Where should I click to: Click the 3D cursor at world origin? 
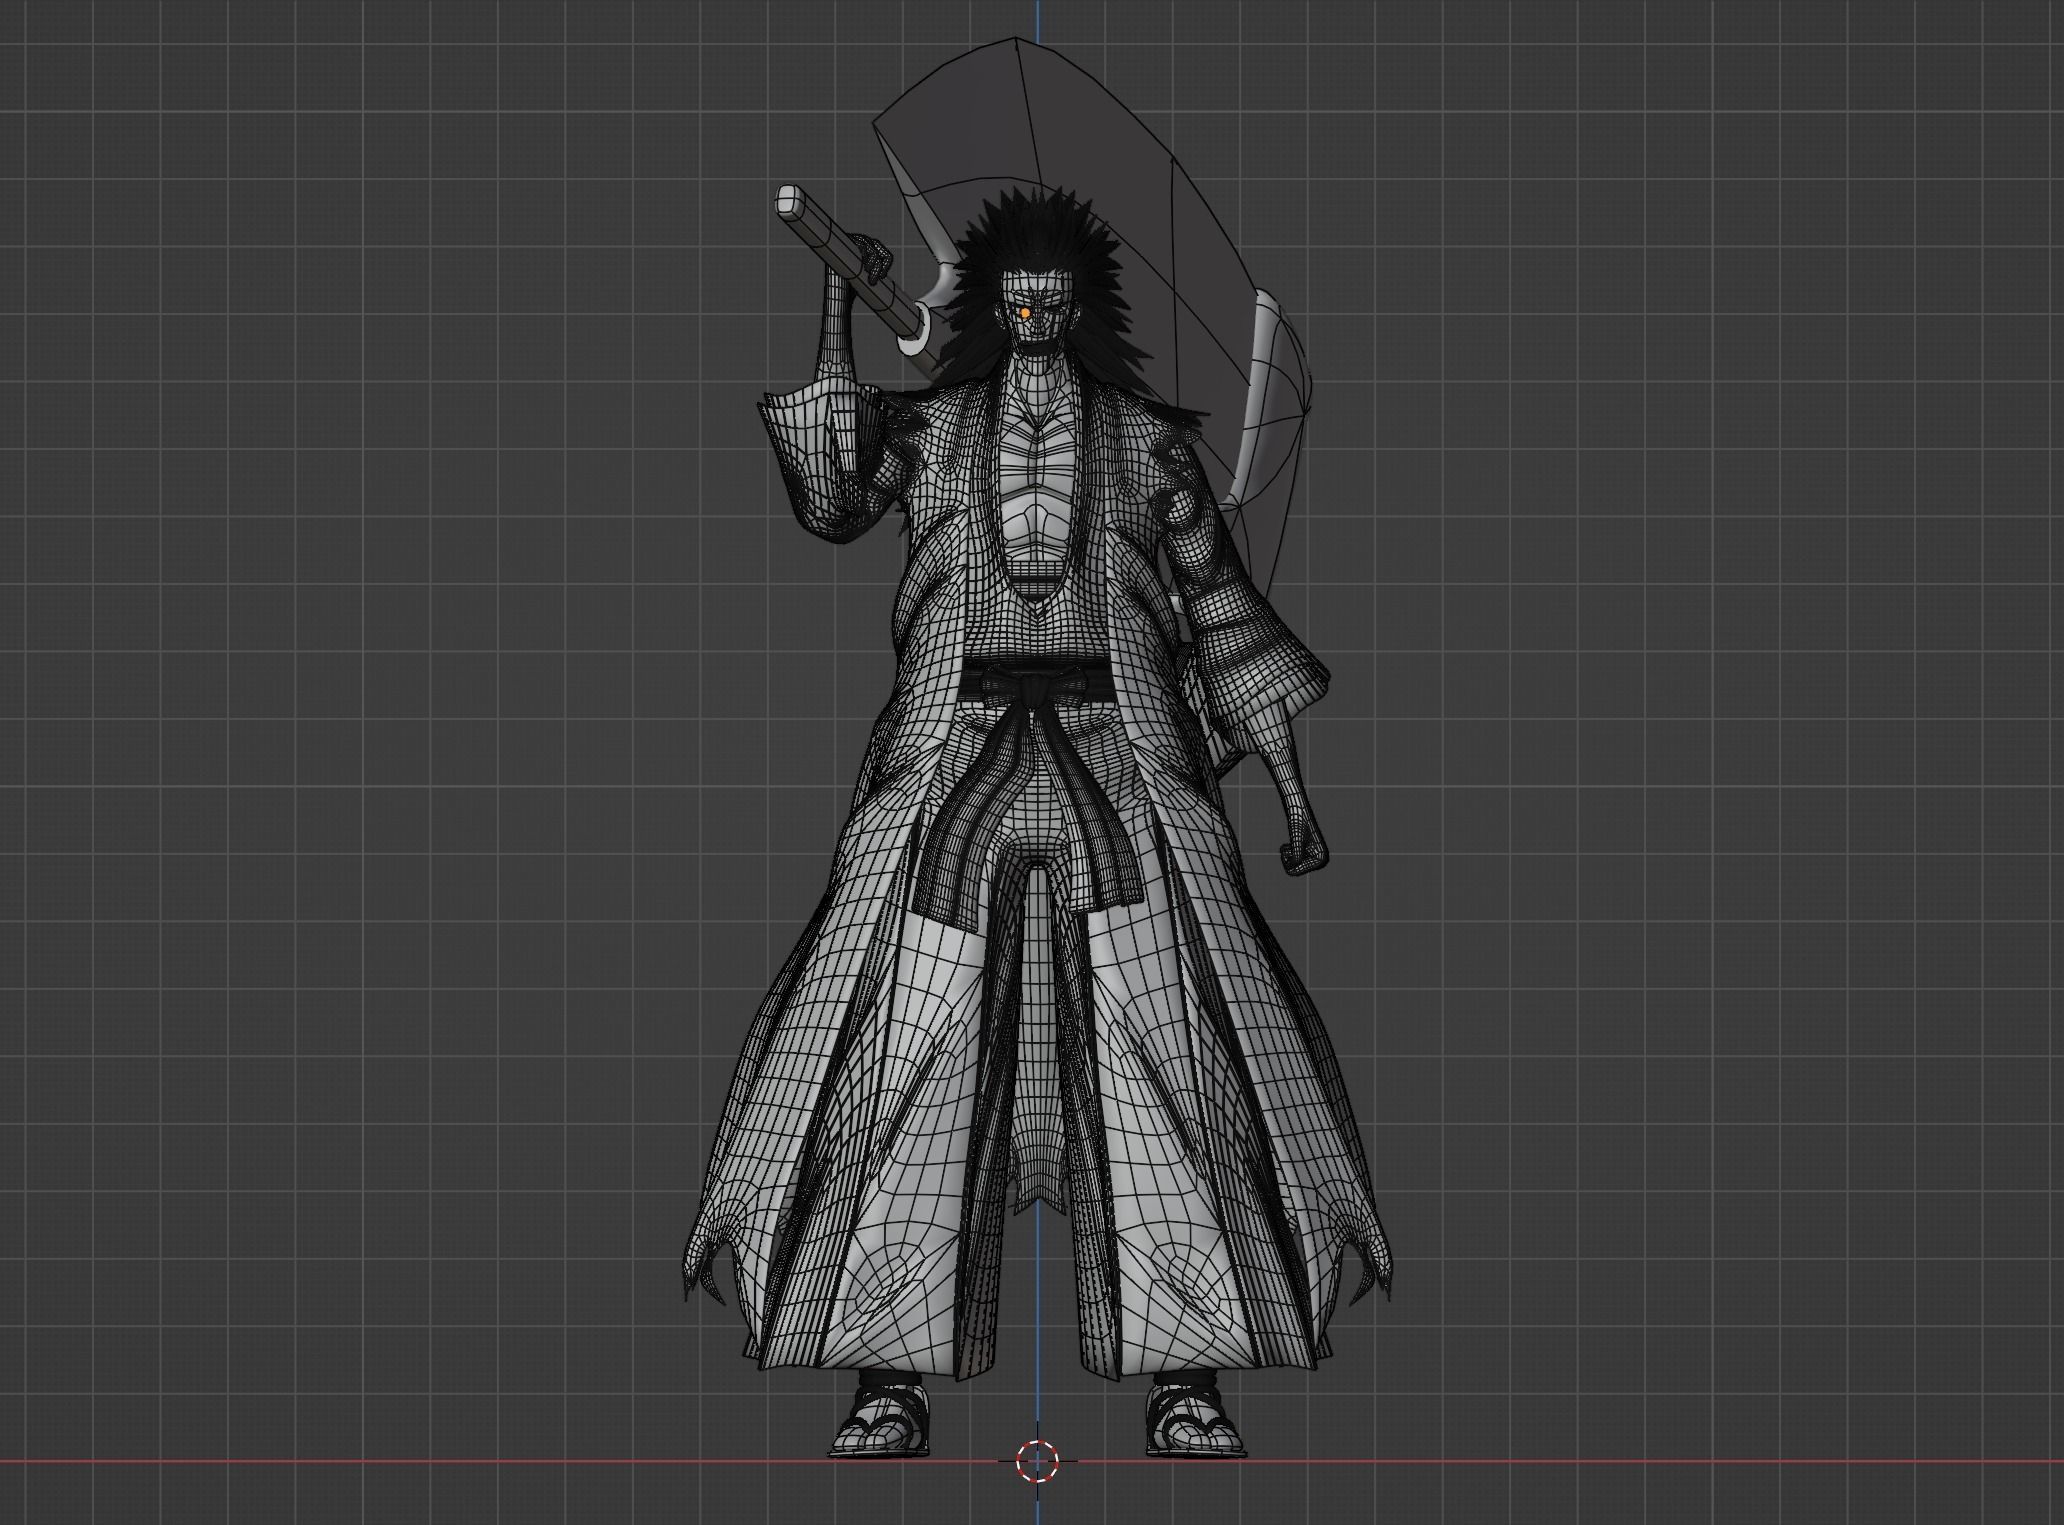tap(1037, 1460)
